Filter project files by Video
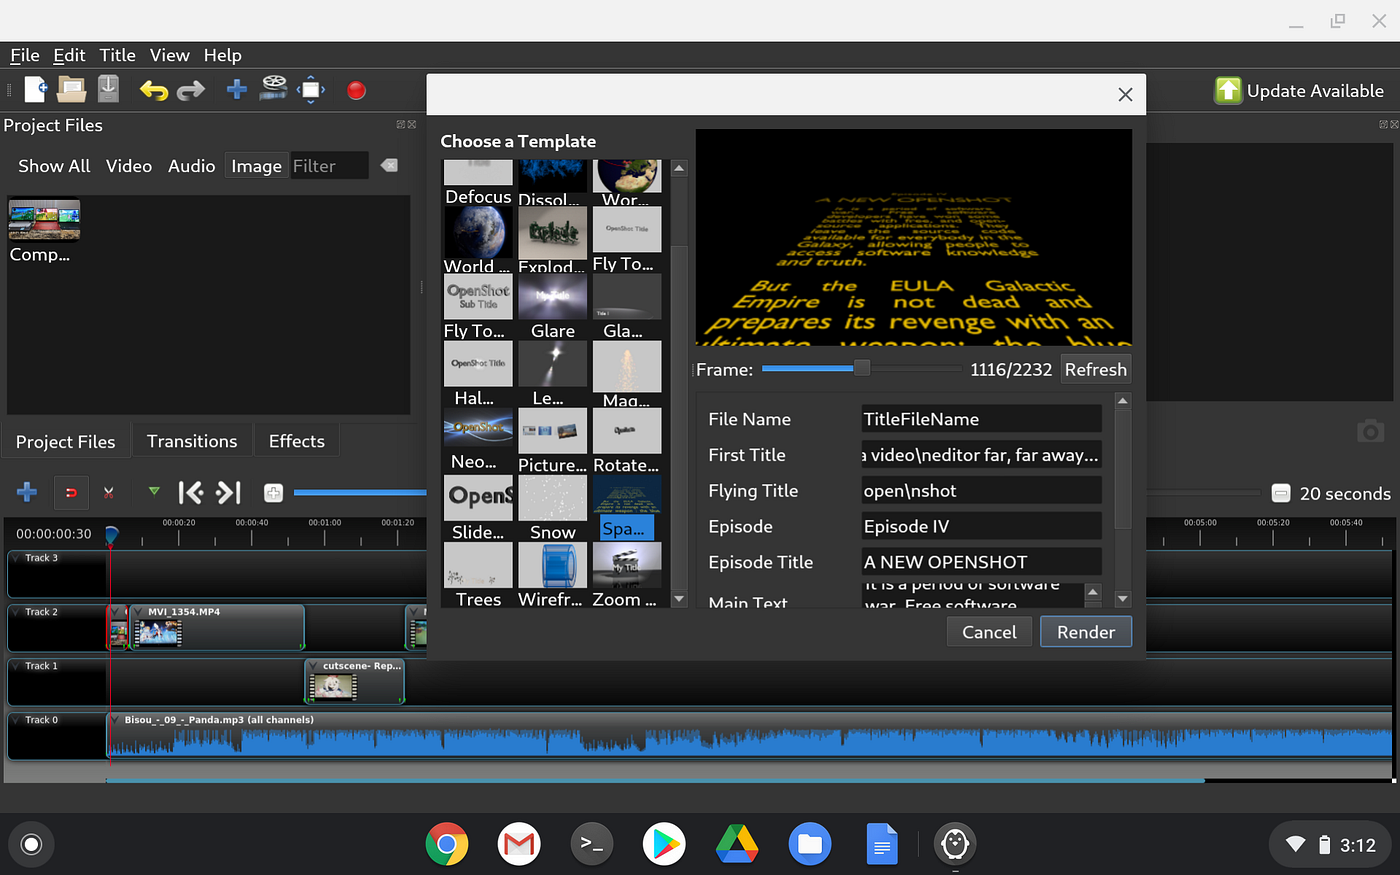 (129, 166)
